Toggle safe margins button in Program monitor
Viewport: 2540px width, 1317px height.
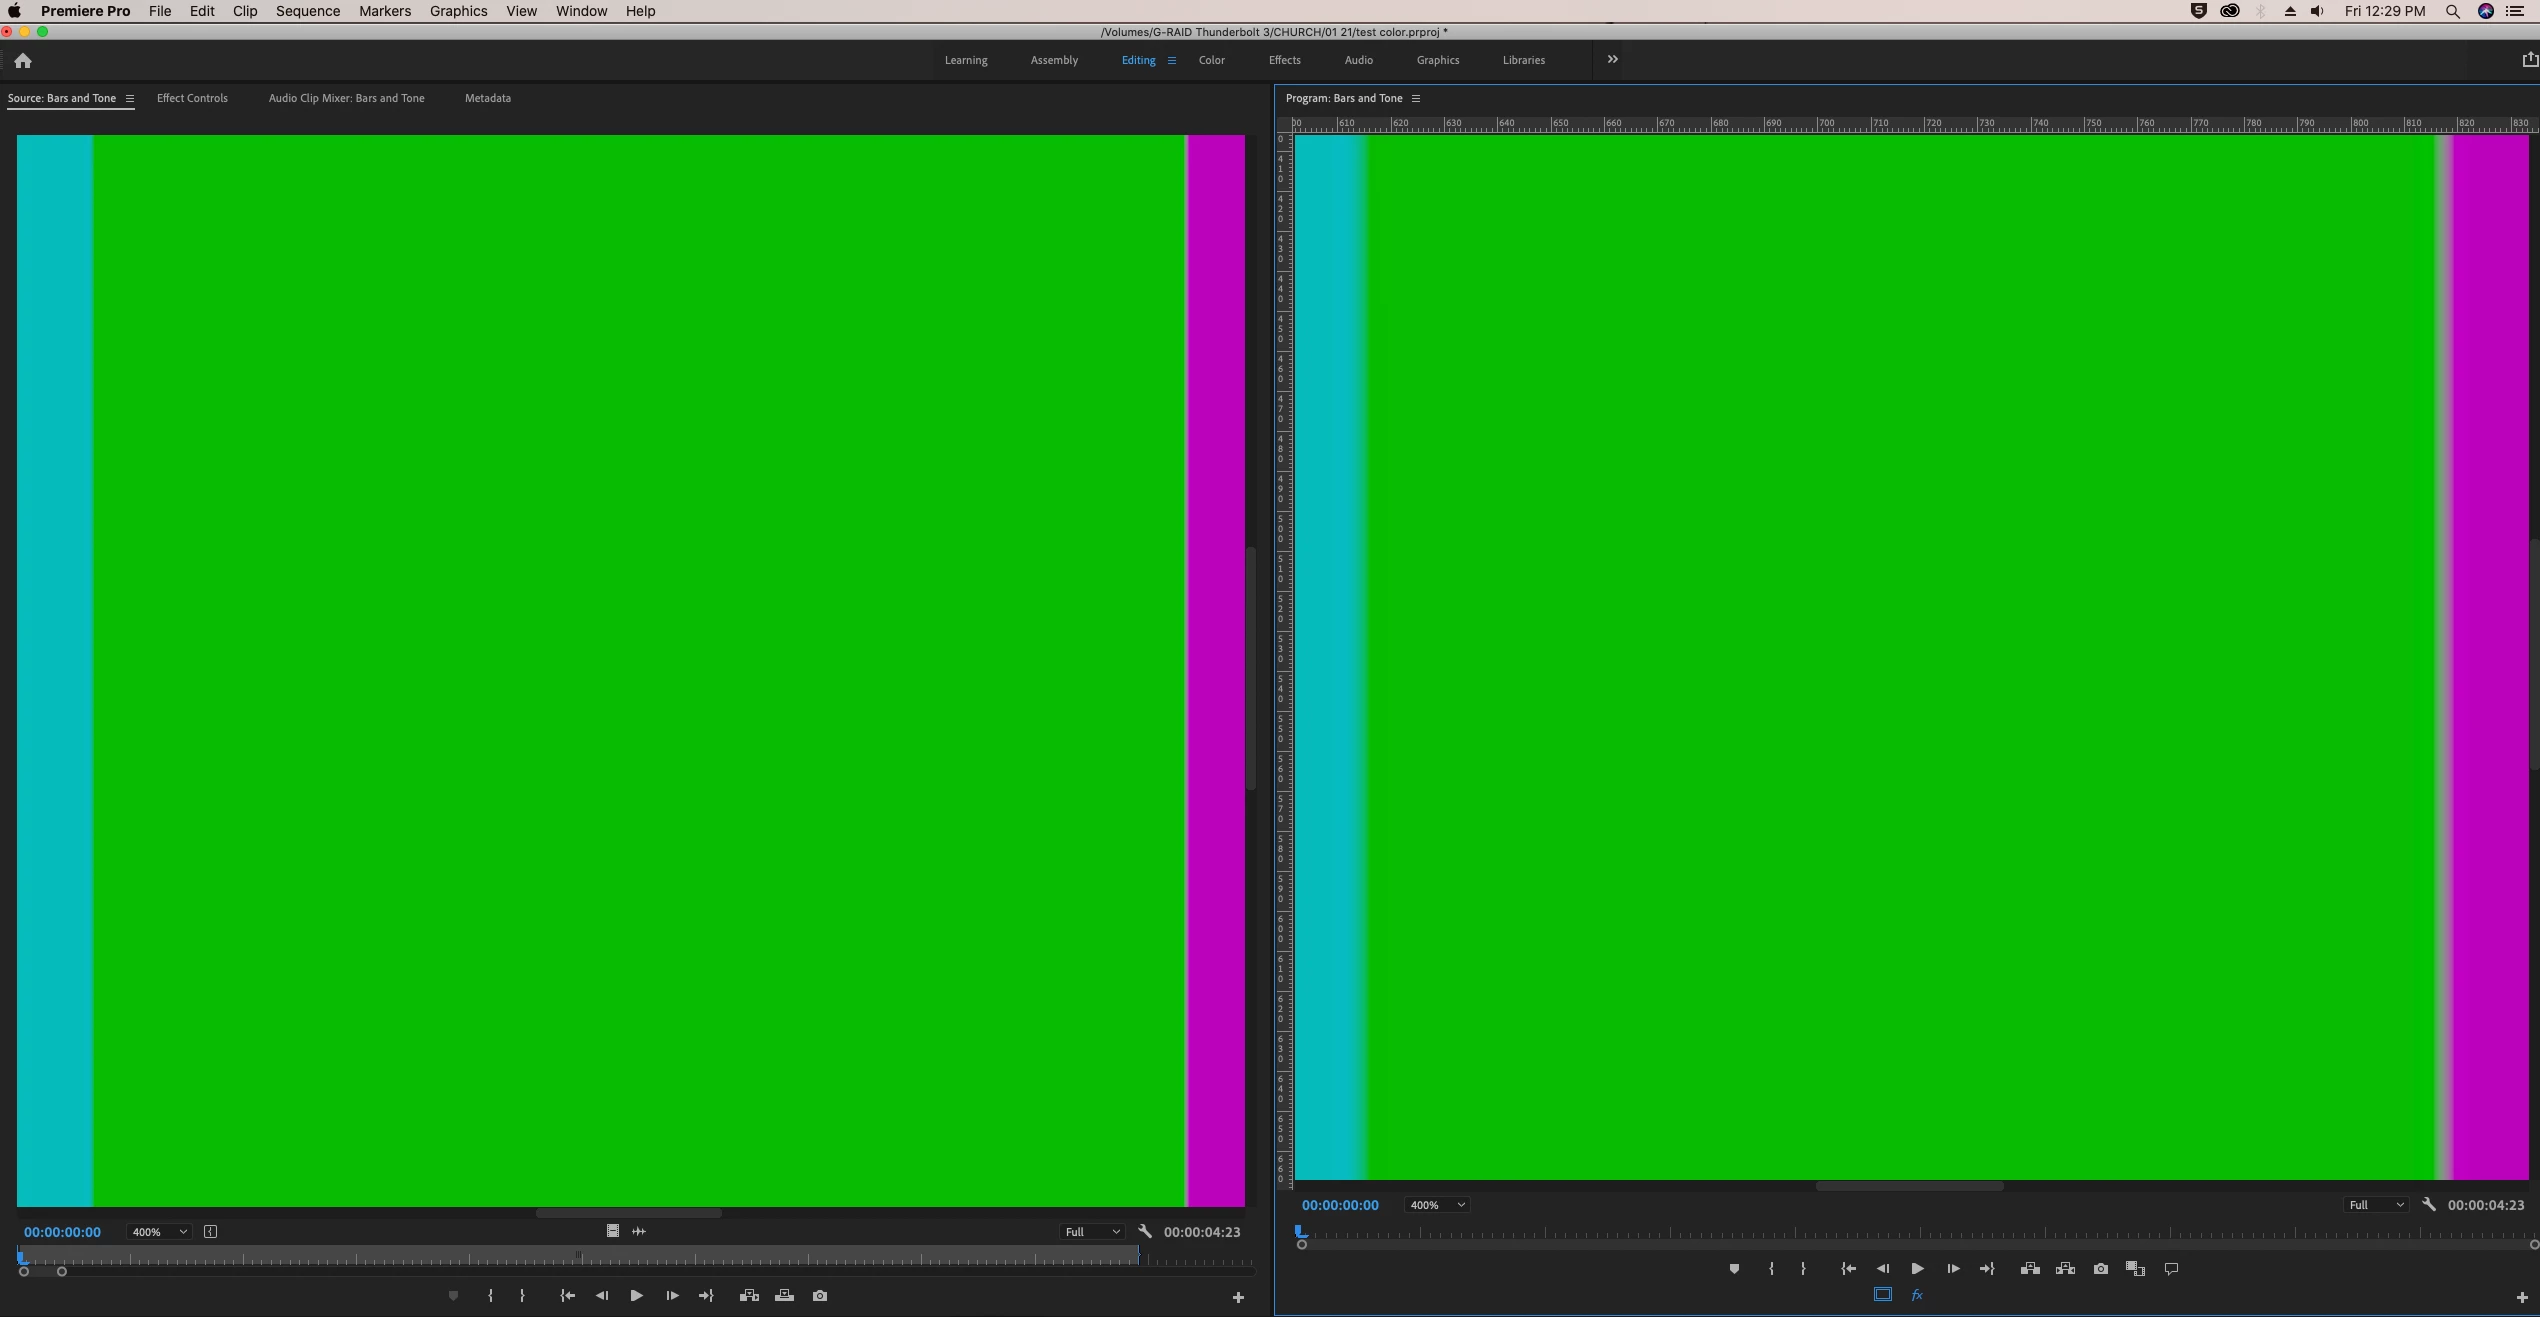pos(1882,1295)
